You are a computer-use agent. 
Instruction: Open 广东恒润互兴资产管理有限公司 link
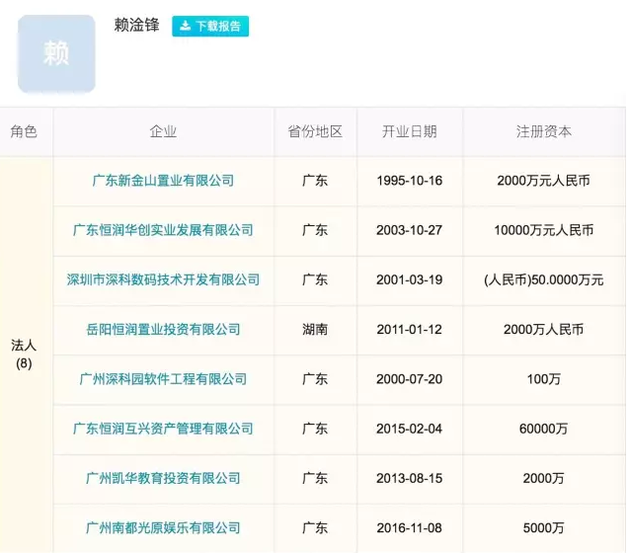coord(163,429)
